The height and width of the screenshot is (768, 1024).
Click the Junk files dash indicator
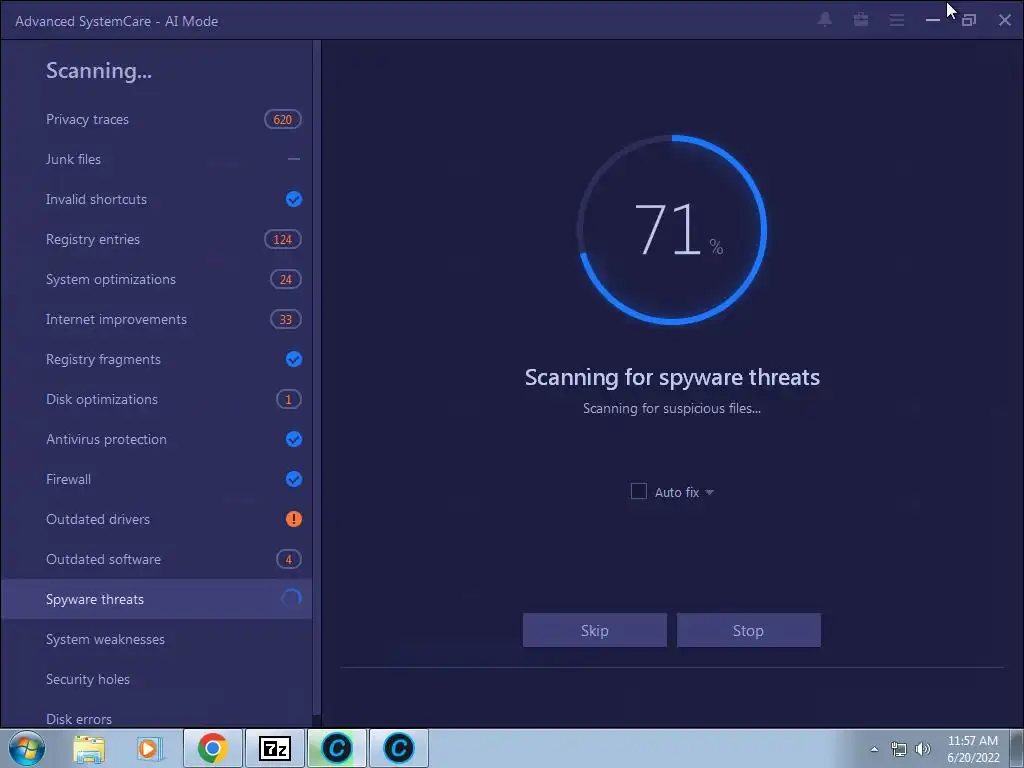(294, 159)
